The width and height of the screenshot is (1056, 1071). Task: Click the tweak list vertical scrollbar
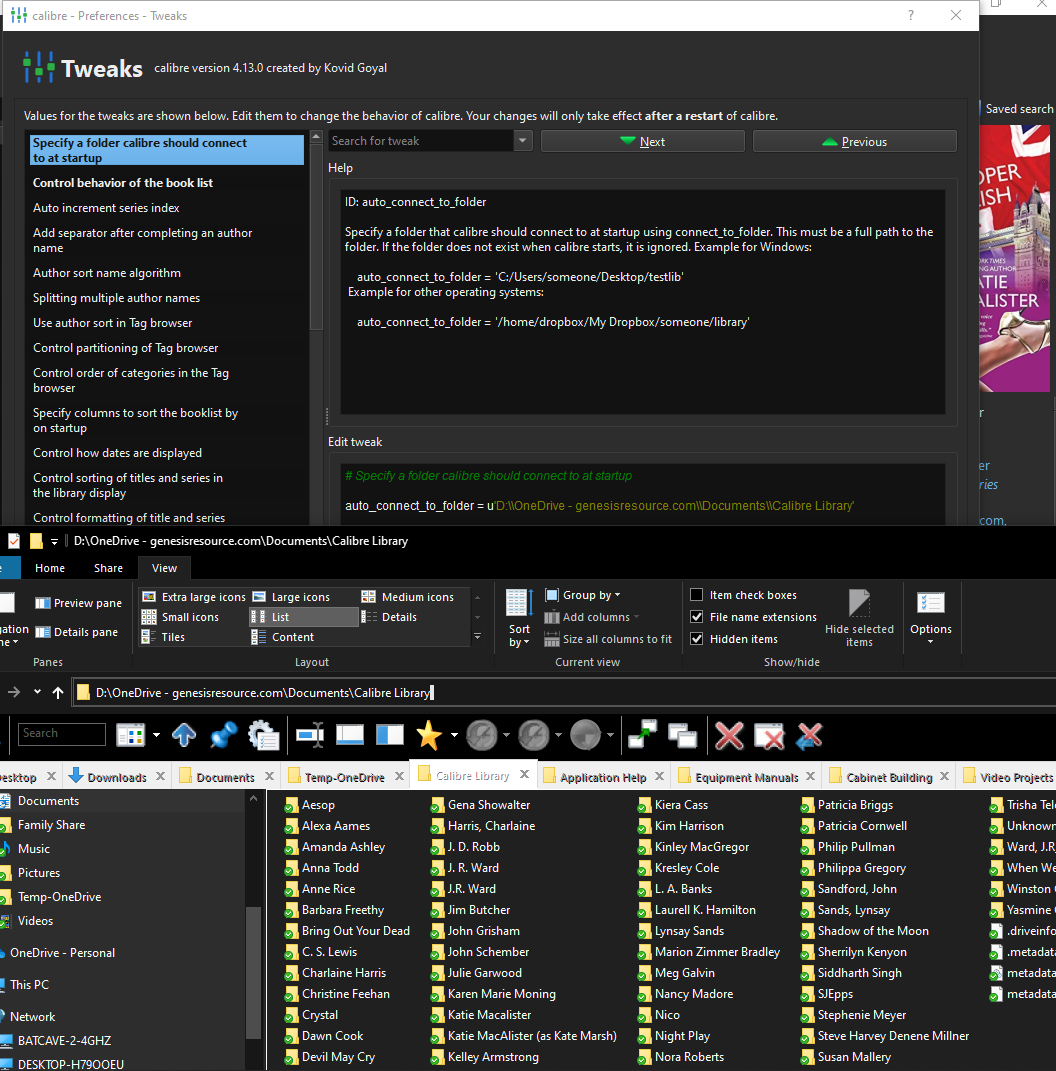tap(316, 236)
